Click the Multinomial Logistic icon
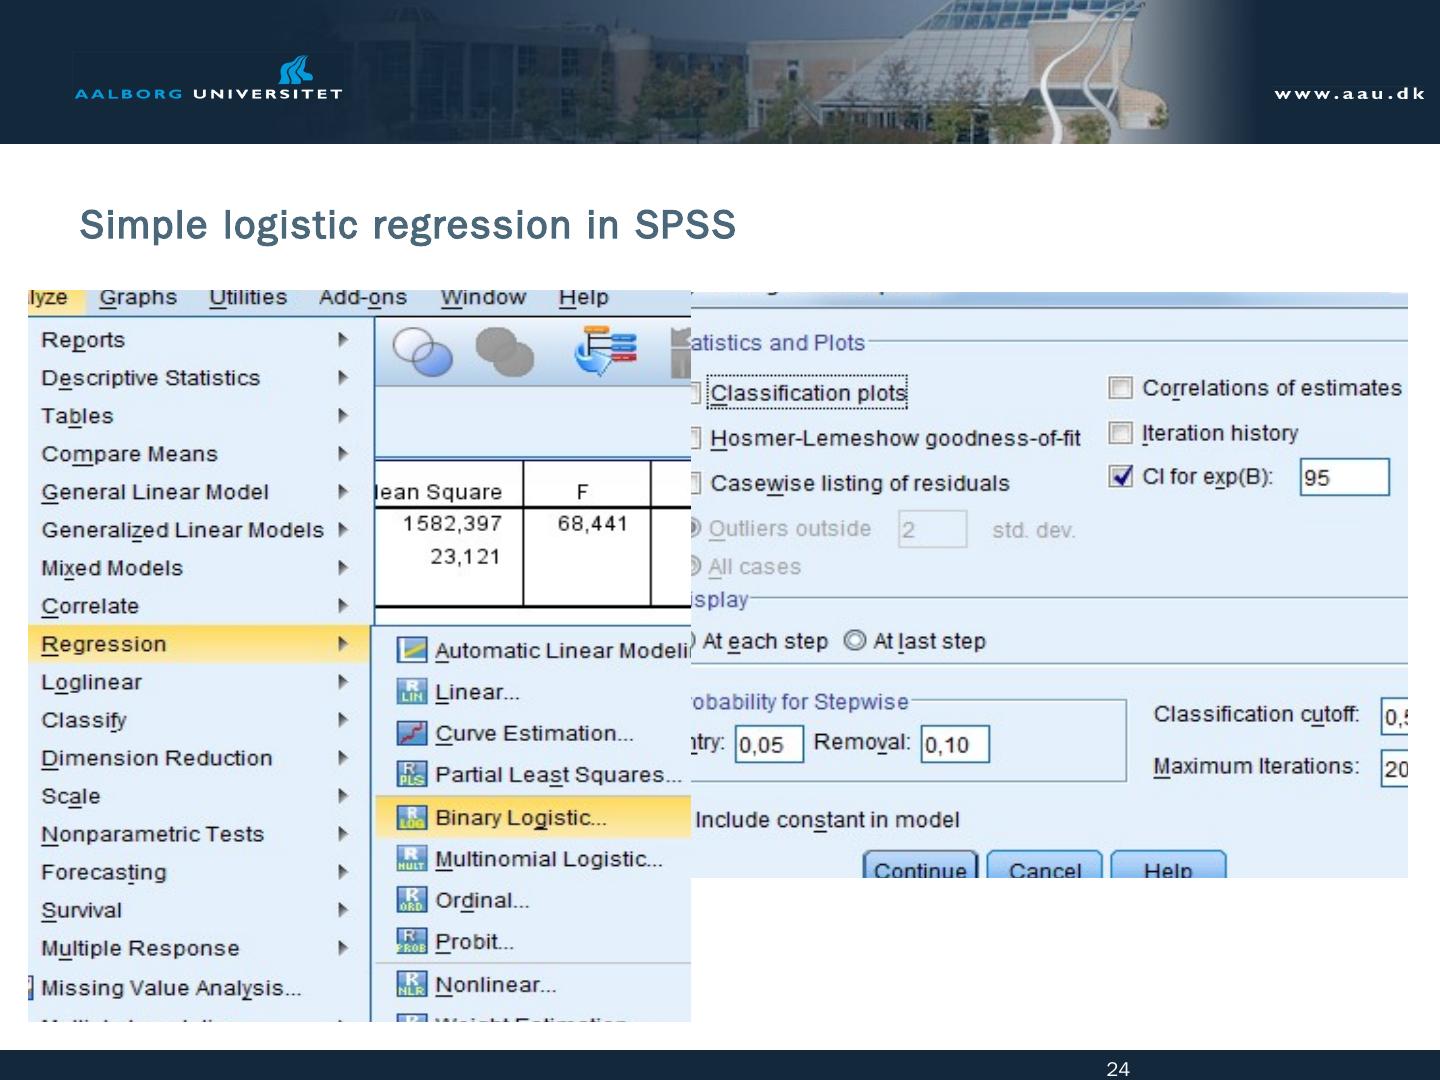Viewport: 1440px width, 1080px height. pyautogui.click(x=411, y=858)
